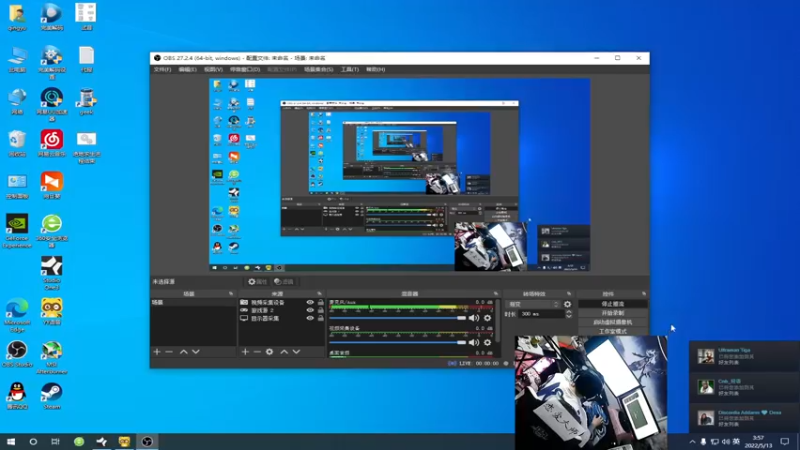Viewport: 800px width, 450px height.
Task: Click Studio Mode button
Action: (x=613, y=331)
